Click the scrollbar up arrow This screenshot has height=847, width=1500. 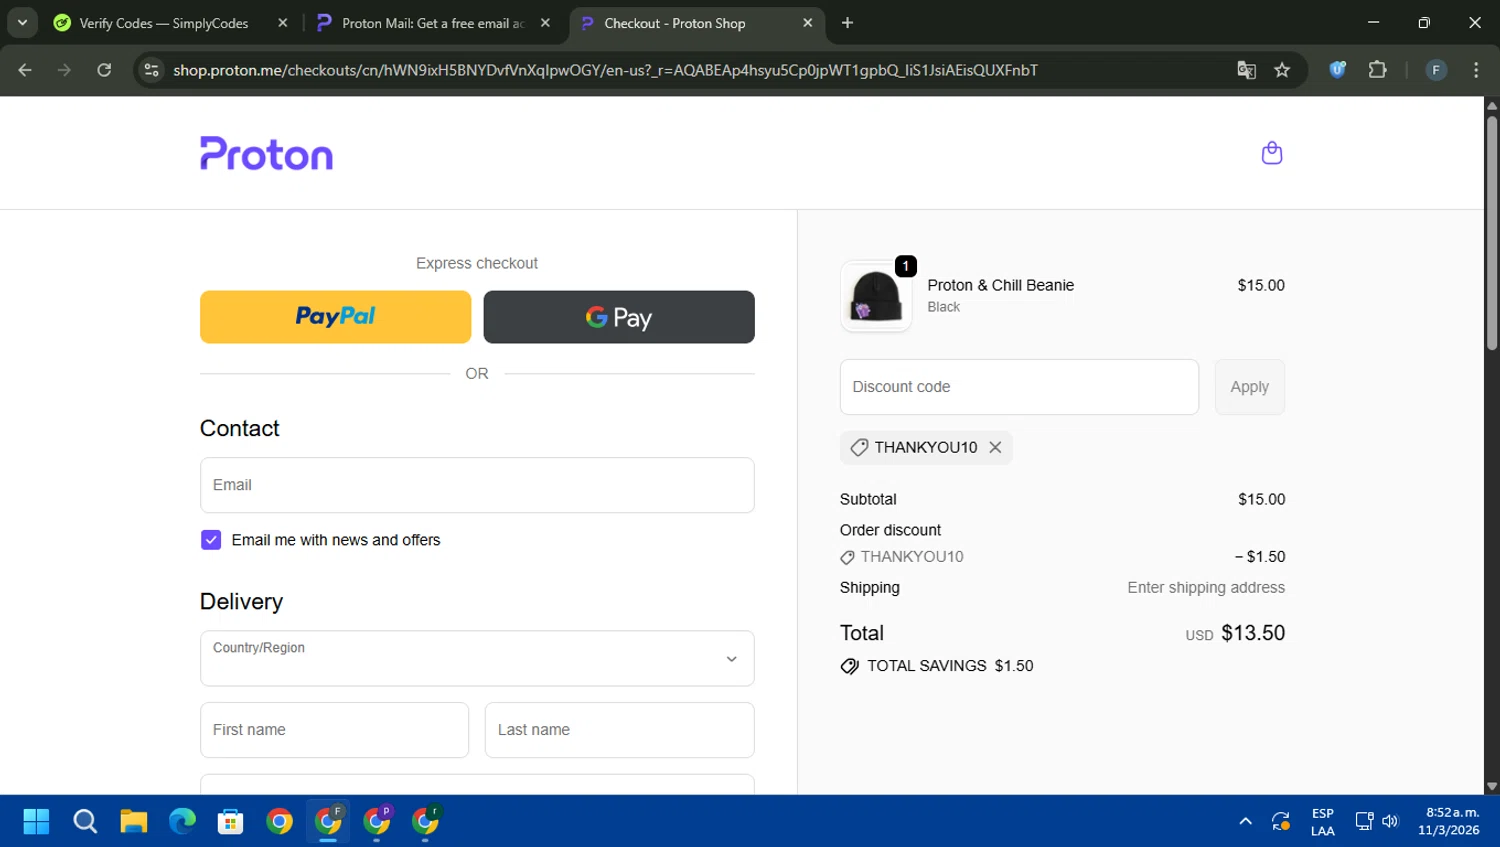[1491, 105]
